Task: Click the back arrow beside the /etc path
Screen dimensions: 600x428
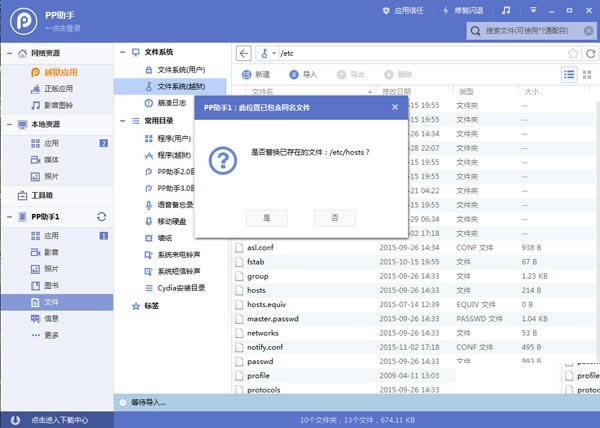Action: point(244,54)
